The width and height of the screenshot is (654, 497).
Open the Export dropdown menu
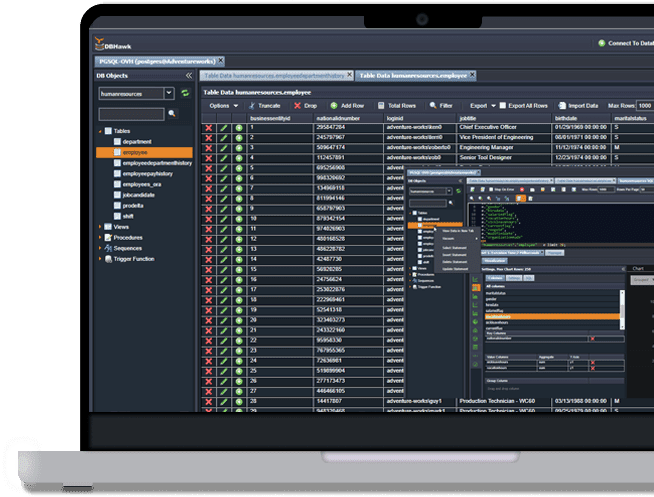coord(481,105)
